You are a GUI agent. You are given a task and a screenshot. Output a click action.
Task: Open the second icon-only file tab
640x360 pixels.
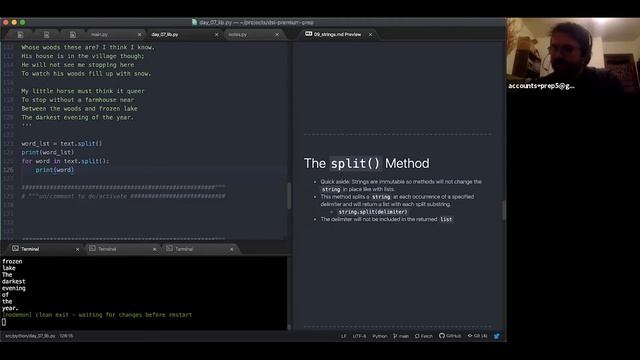(47, 35)
